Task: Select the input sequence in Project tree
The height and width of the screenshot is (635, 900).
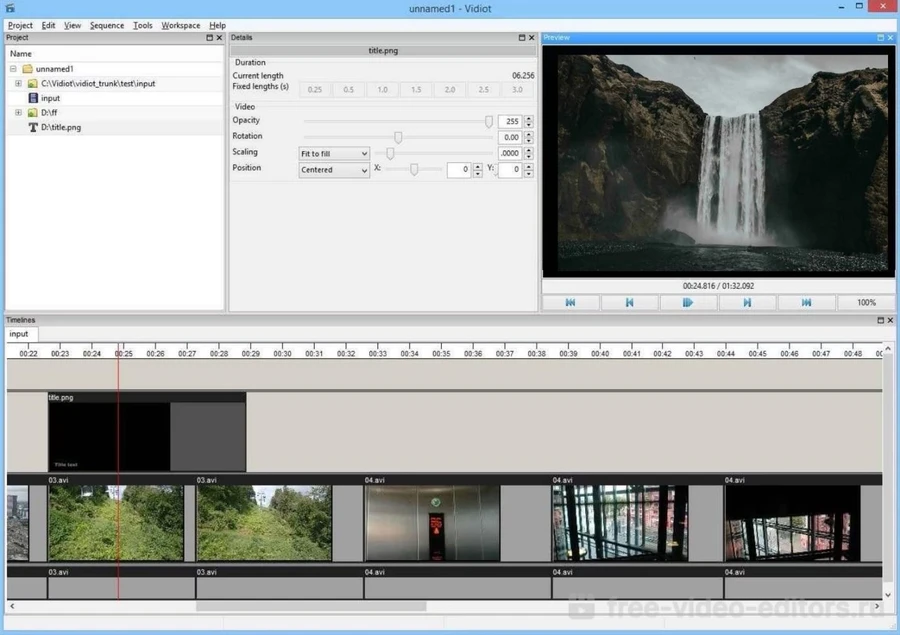Action: [x=50, y=98]
